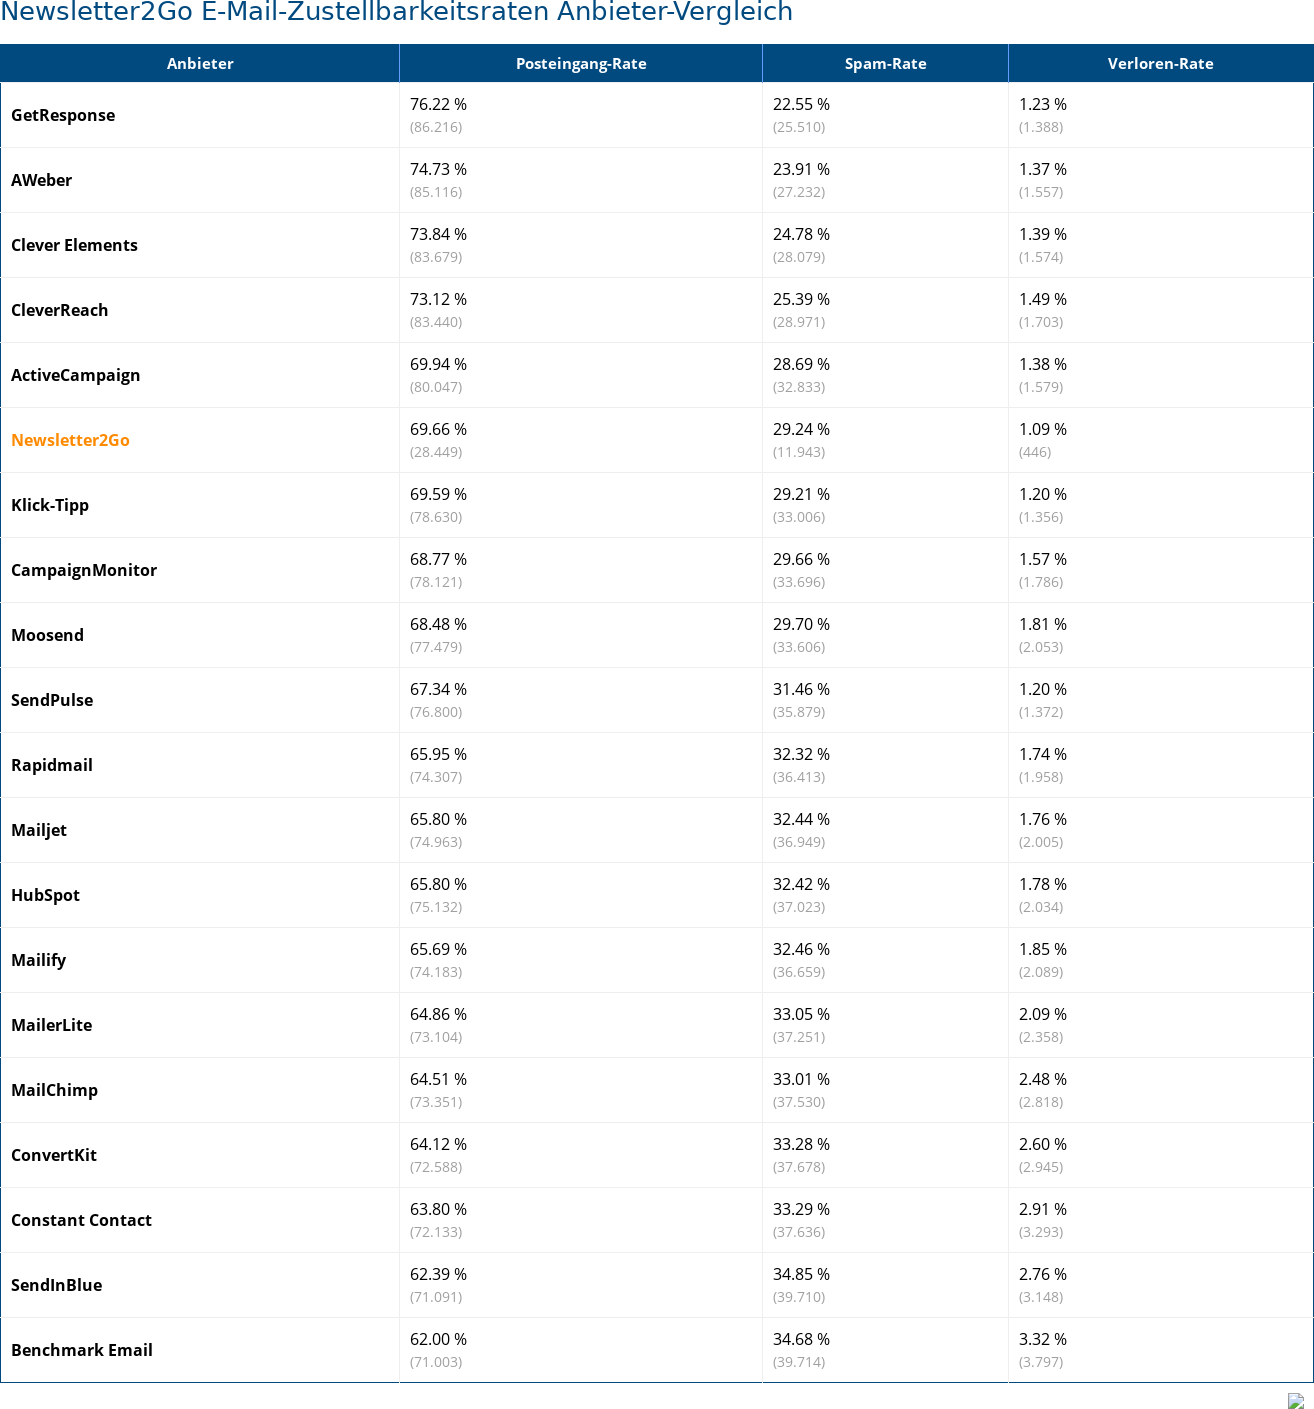Screen dimensions: 1314x1409
Task: Click the Verloren-Rate column header
Action: click(1160, 64)
